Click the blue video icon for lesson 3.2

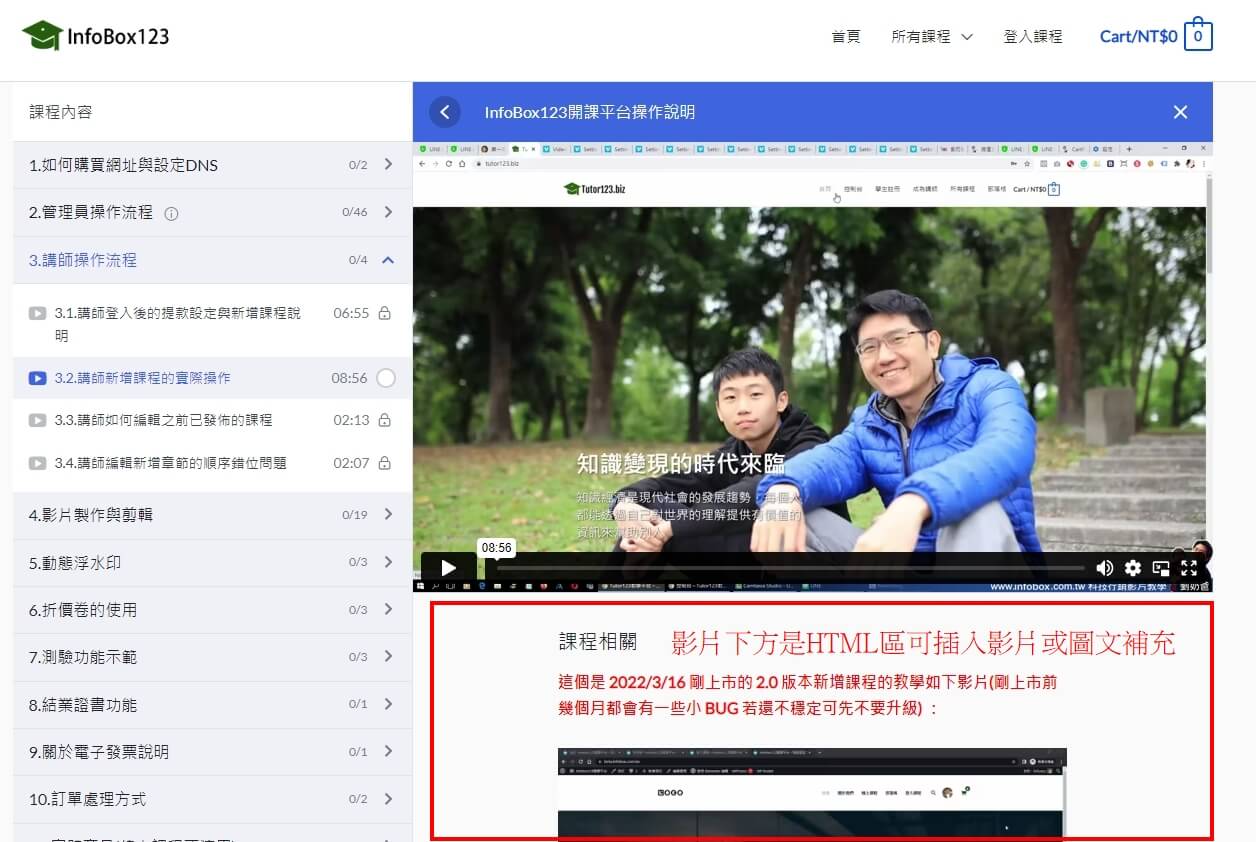click(37, 378)
